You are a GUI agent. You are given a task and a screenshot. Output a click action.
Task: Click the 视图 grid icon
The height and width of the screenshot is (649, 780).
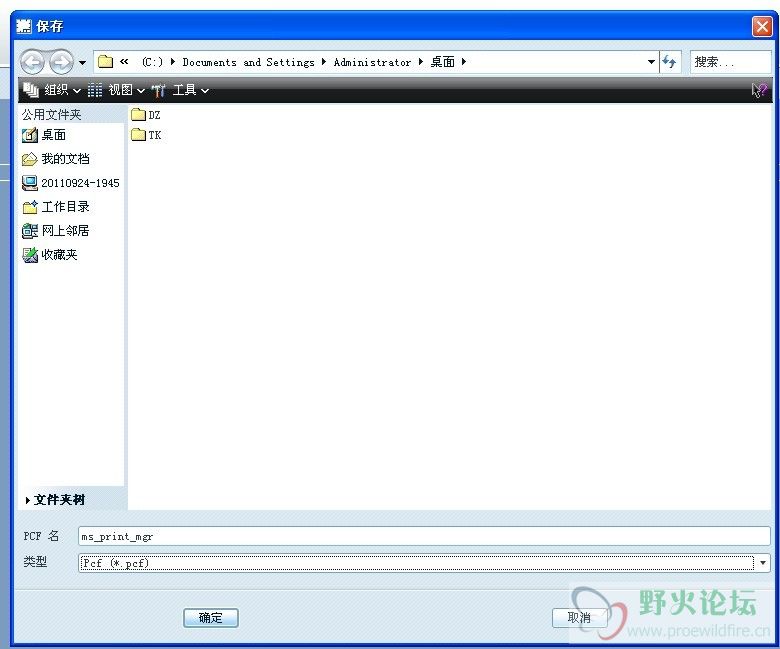[x=95, y=90]
